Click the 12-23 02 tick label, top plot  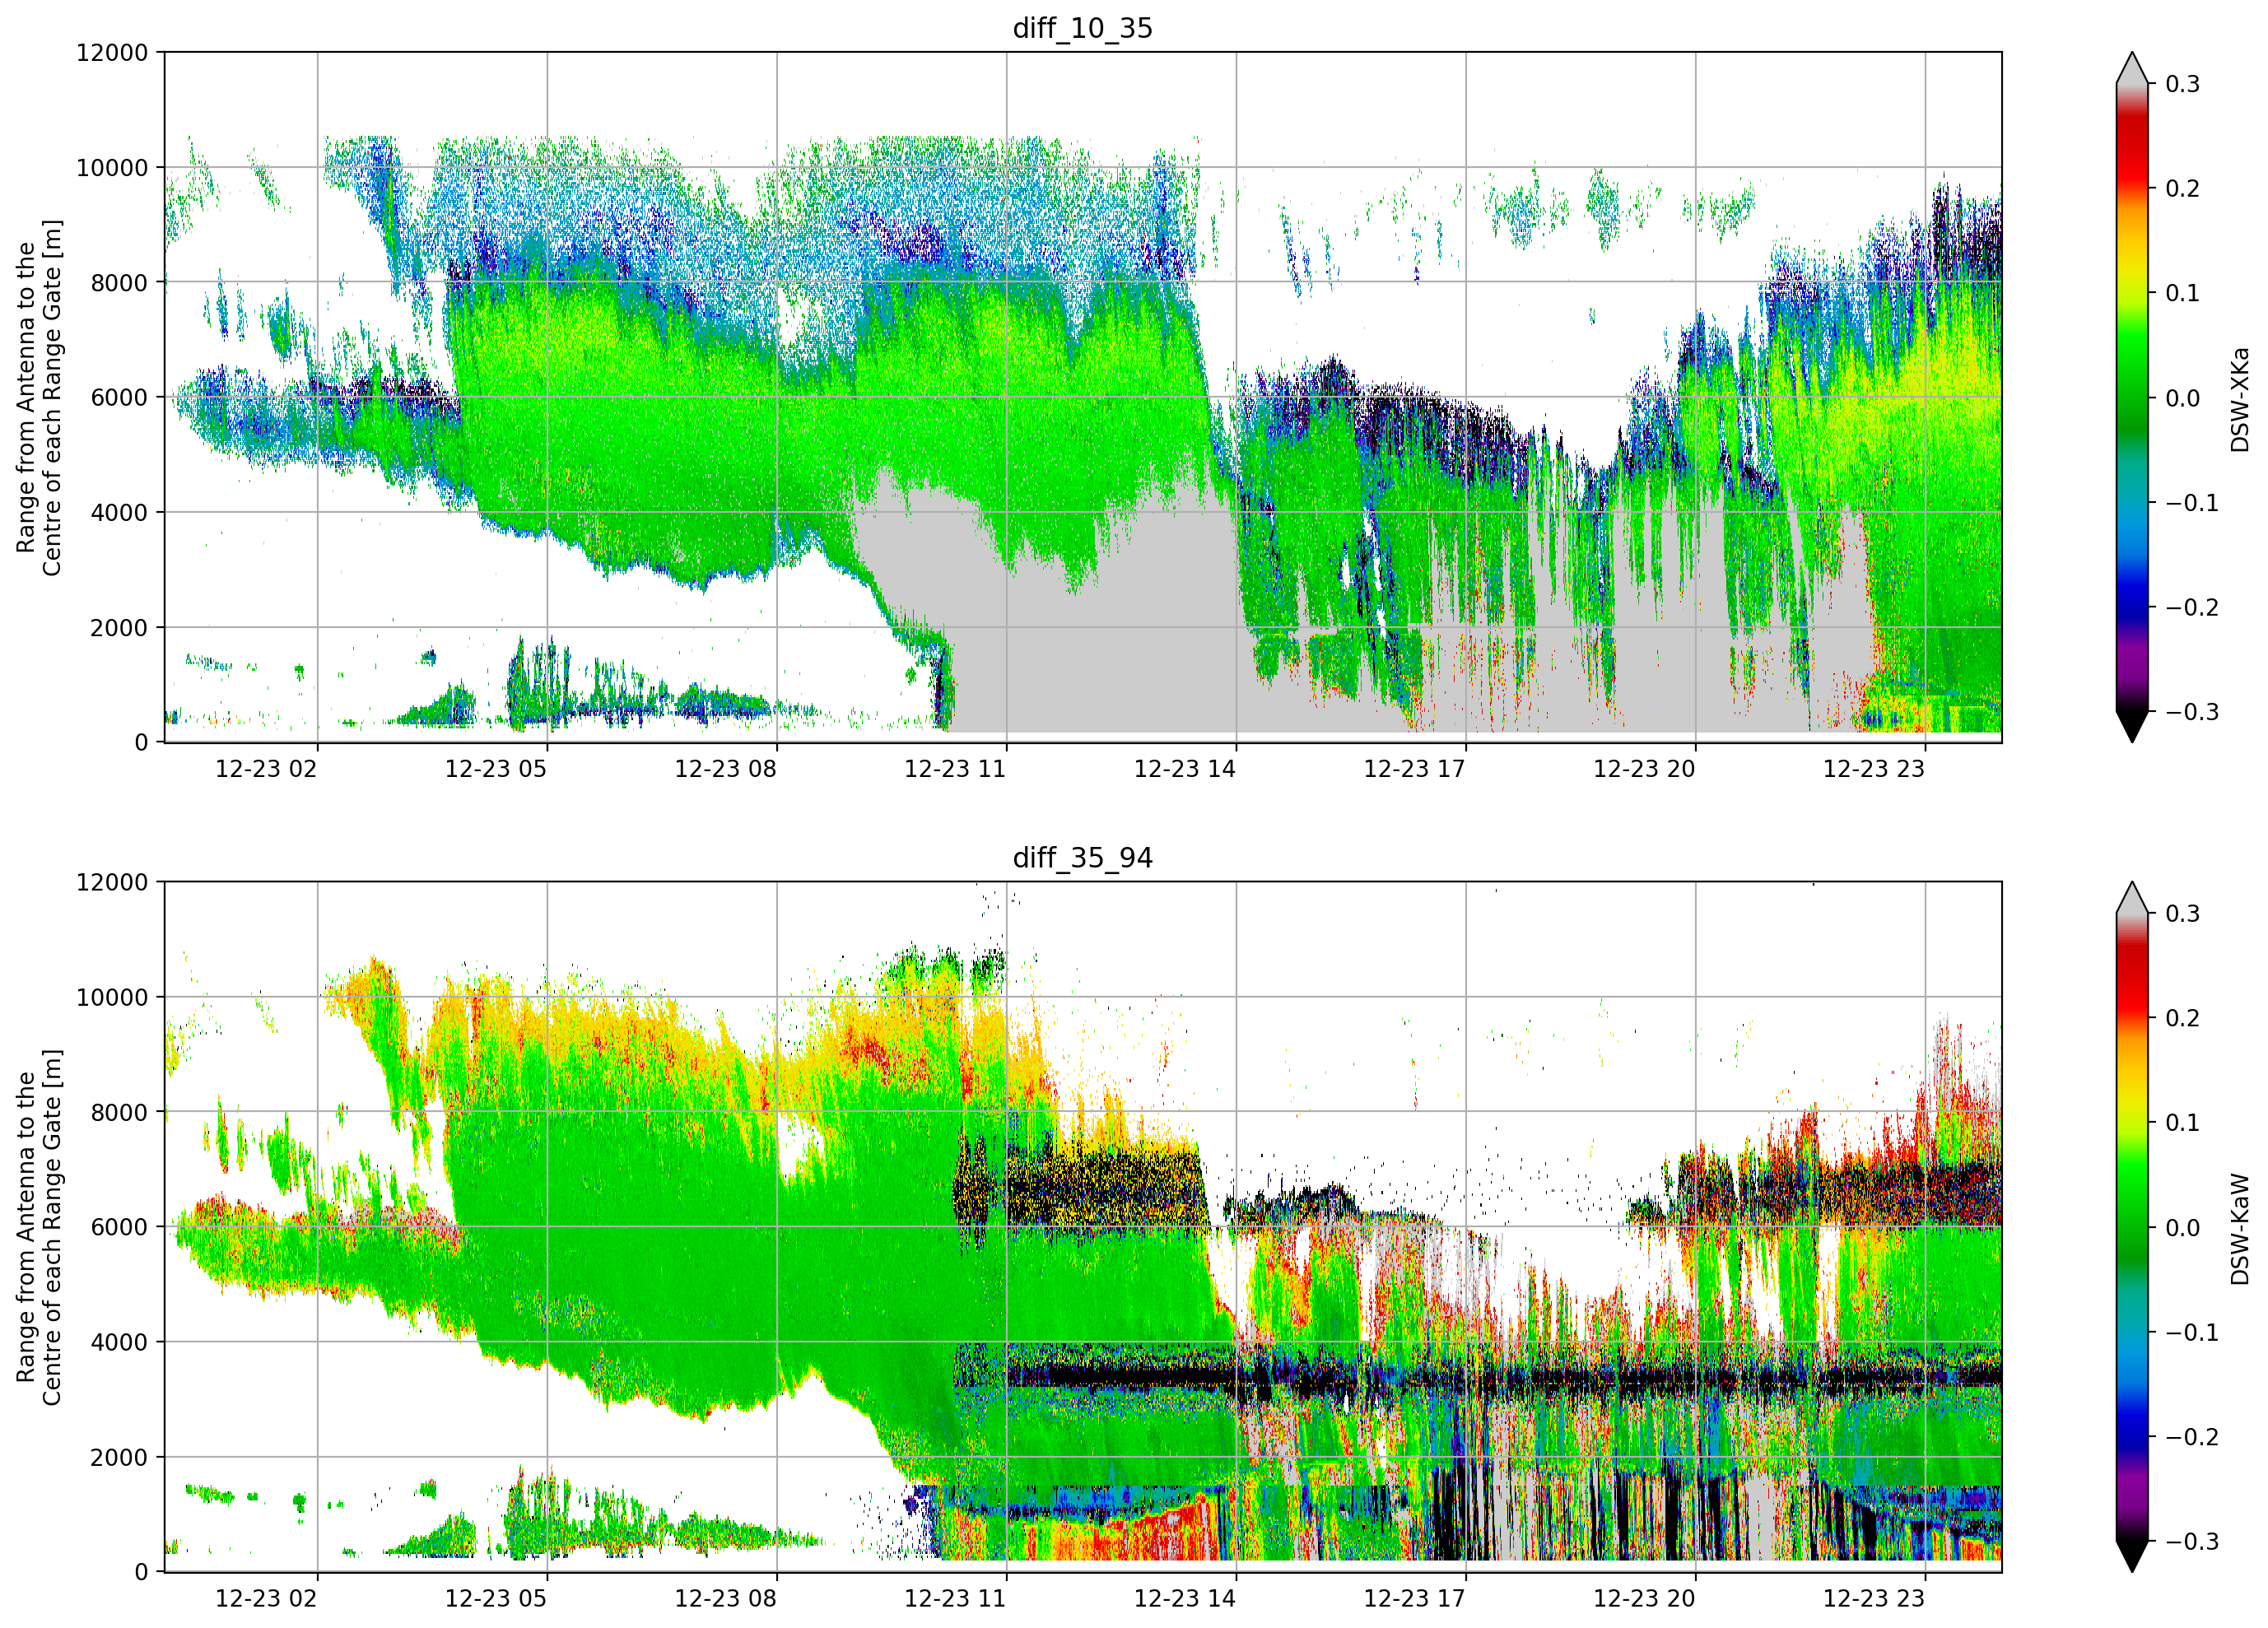pyautogui.click(x=266, y=769)
